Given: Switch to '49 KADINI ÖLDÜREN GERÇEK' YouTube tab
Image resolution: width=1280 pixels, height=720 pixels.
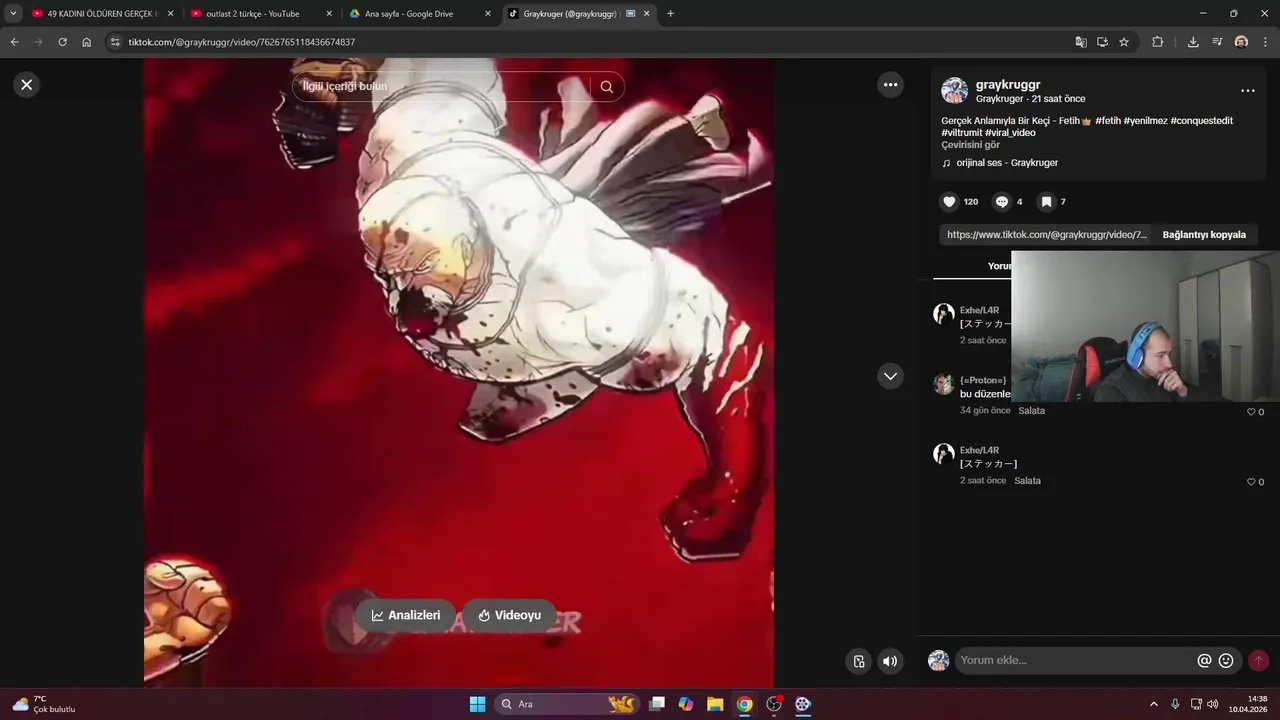Looking at the screenshot, I should (103, 14).
